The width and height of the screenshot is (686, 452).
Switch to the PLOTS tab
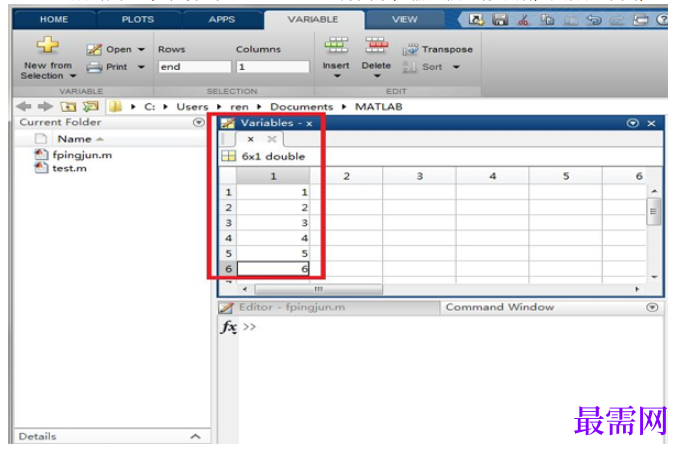(138, 20)
